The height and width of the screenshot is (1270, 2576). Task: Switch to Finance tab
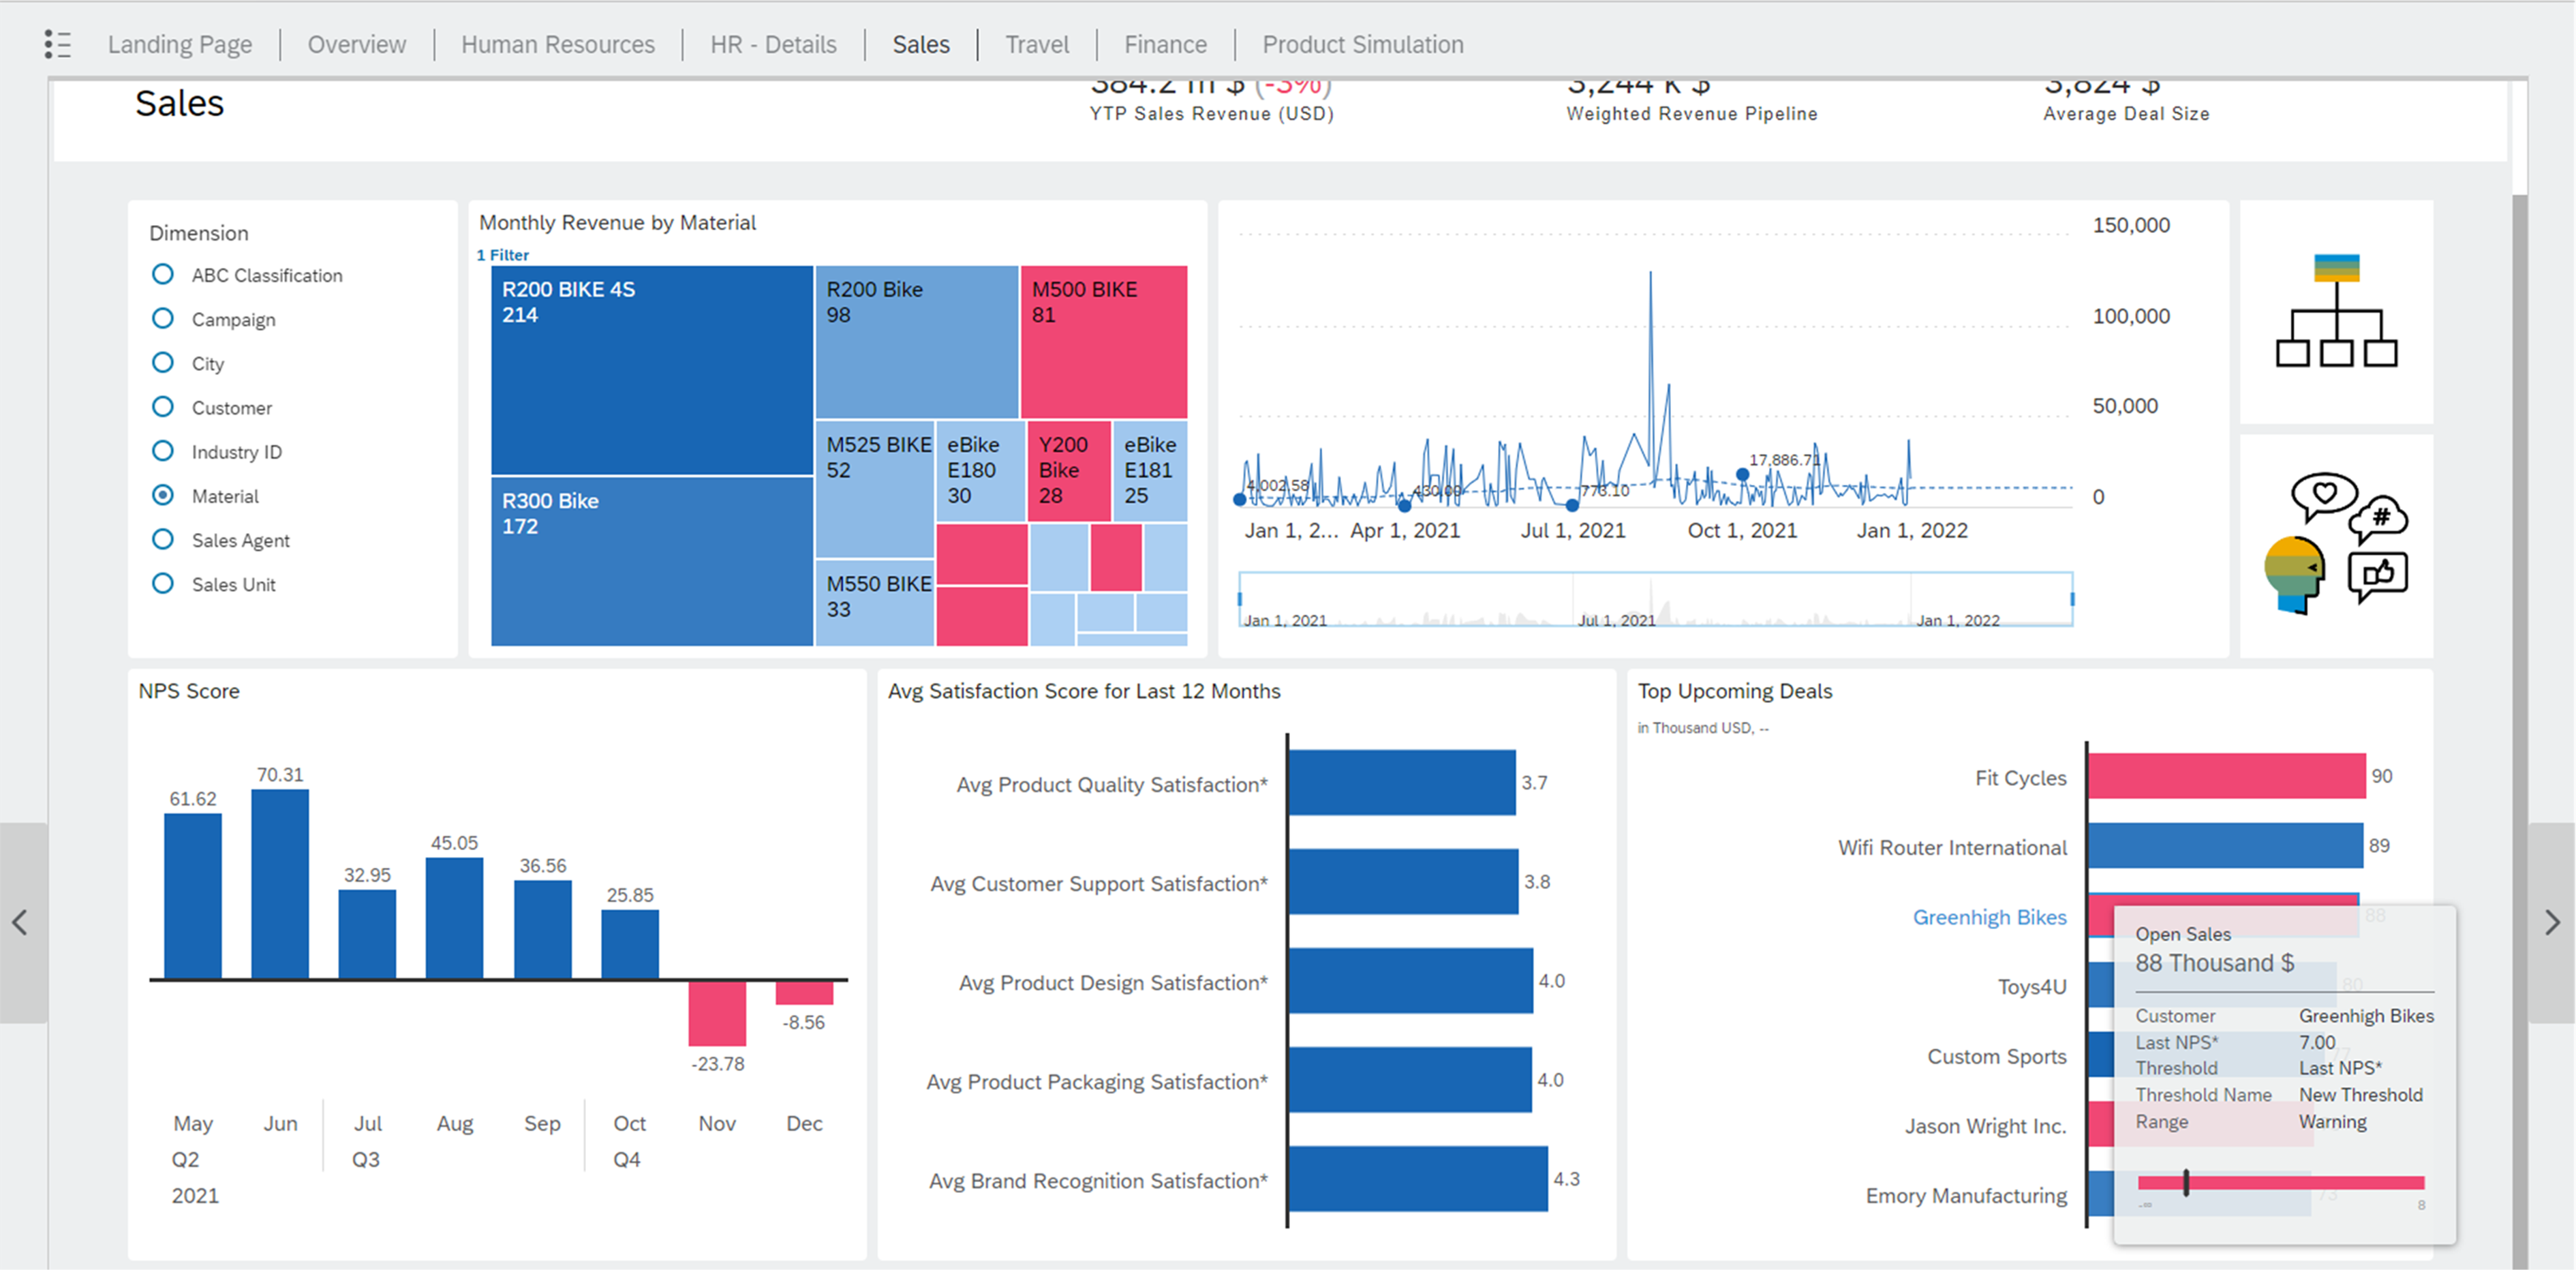[x=1165, y=44]
